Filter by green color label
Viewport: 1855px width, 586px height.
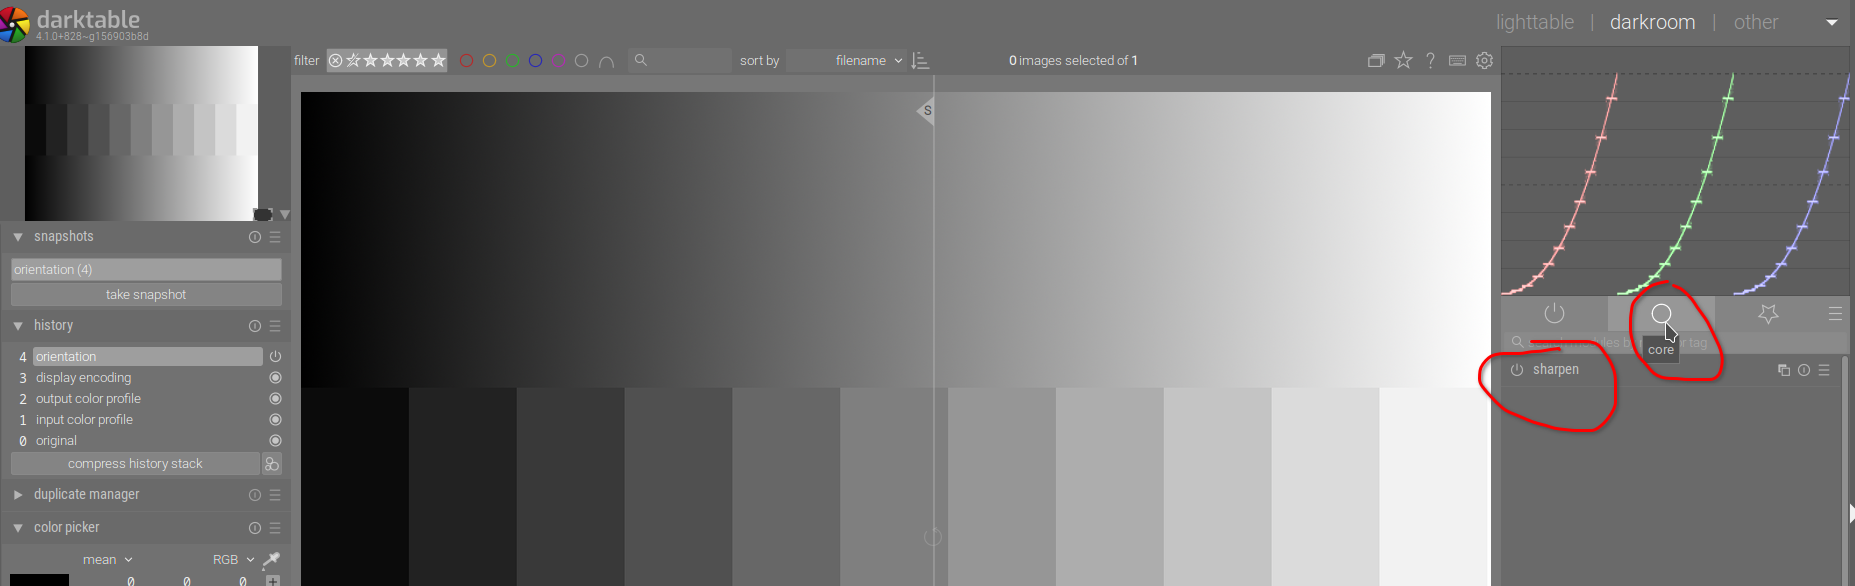pyautogui.click(x=512, y=61)
